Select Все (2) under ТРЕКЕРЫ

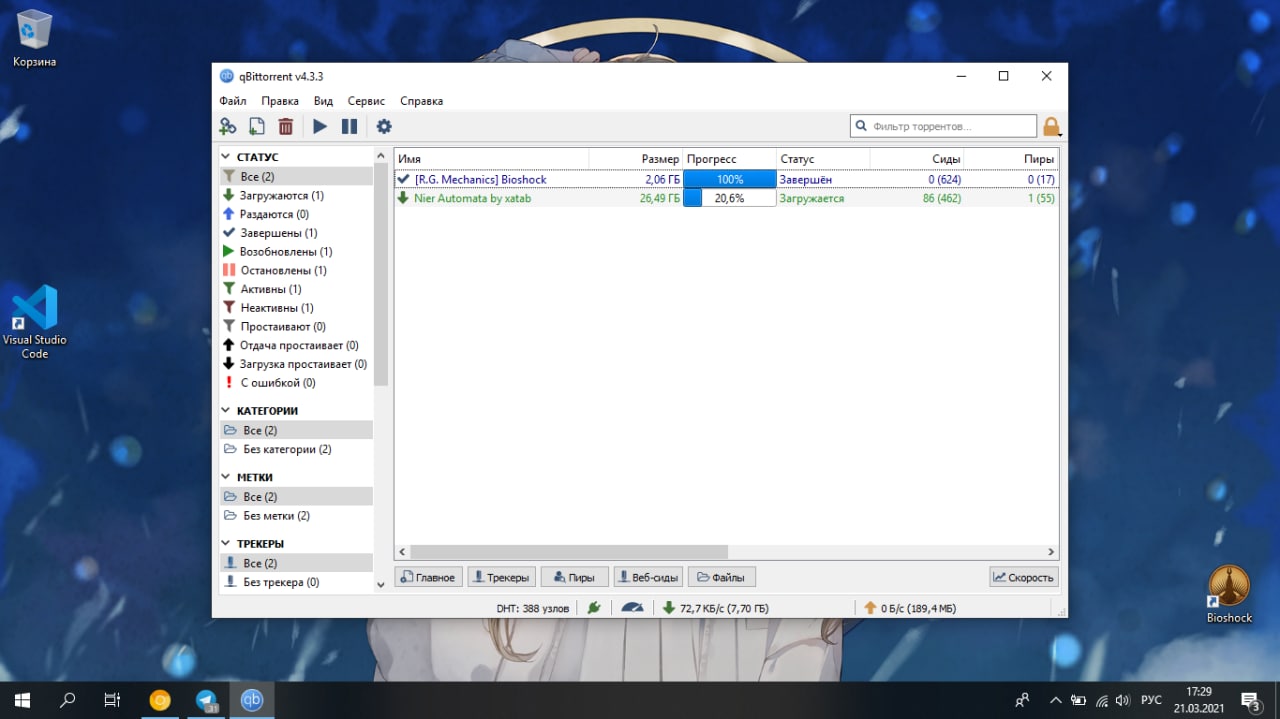click(x=296, y=563)
